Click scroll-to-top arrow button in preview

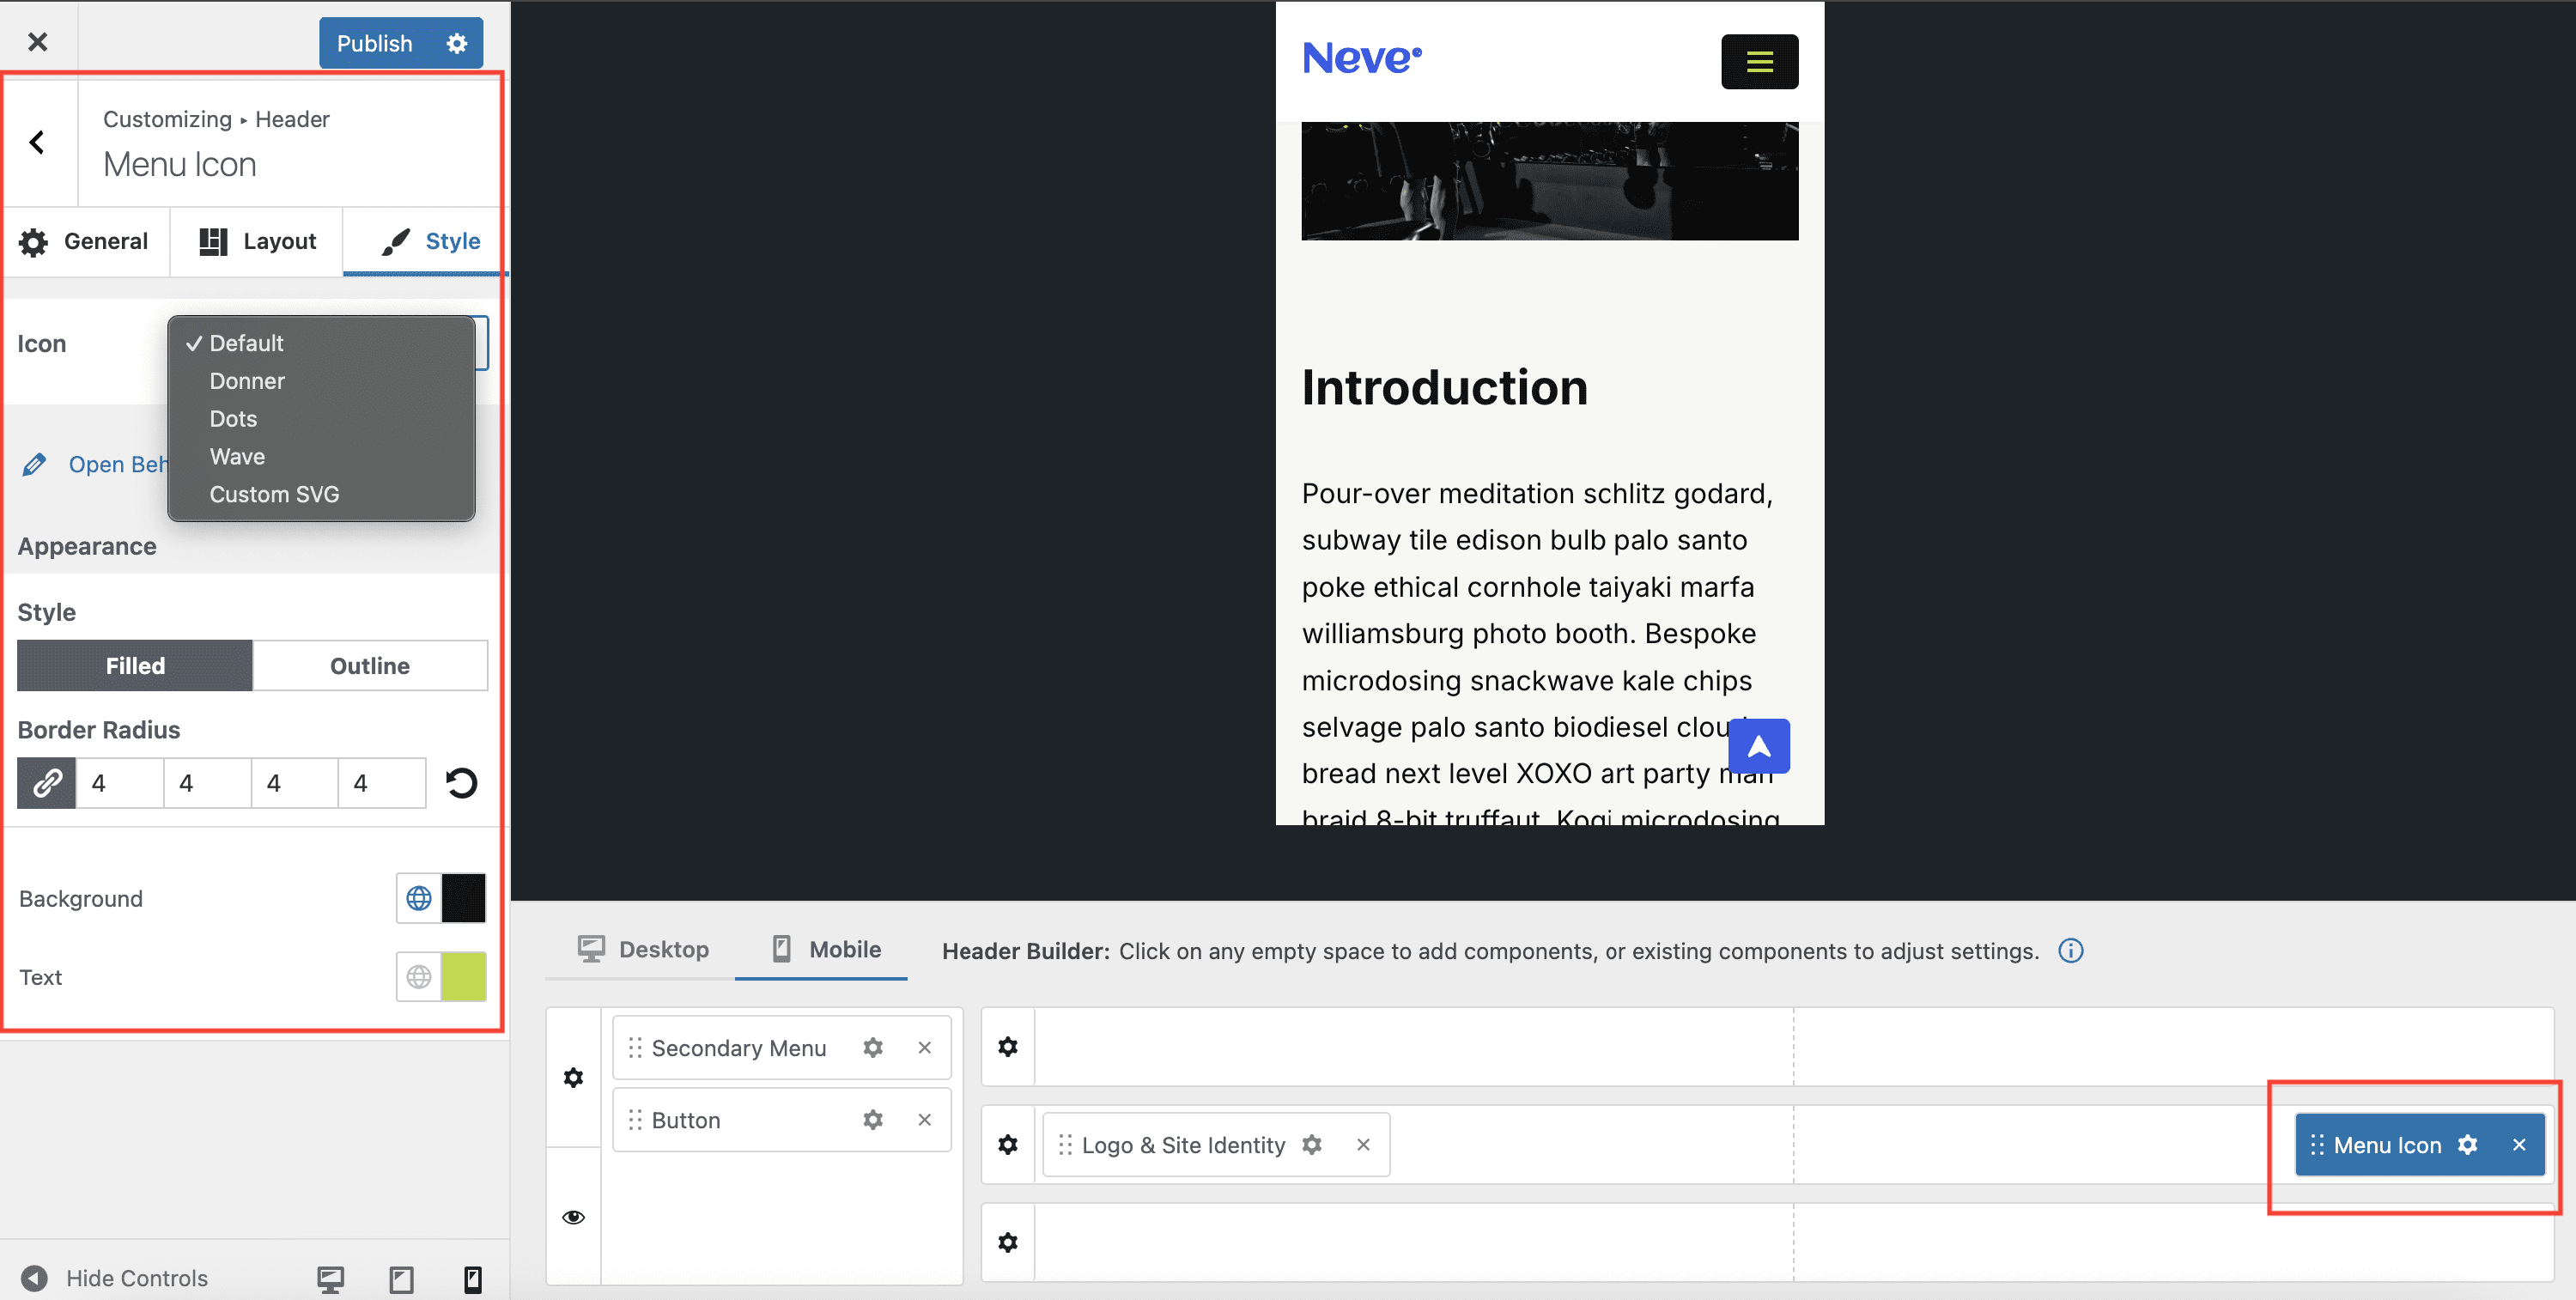click(1758, 746)
